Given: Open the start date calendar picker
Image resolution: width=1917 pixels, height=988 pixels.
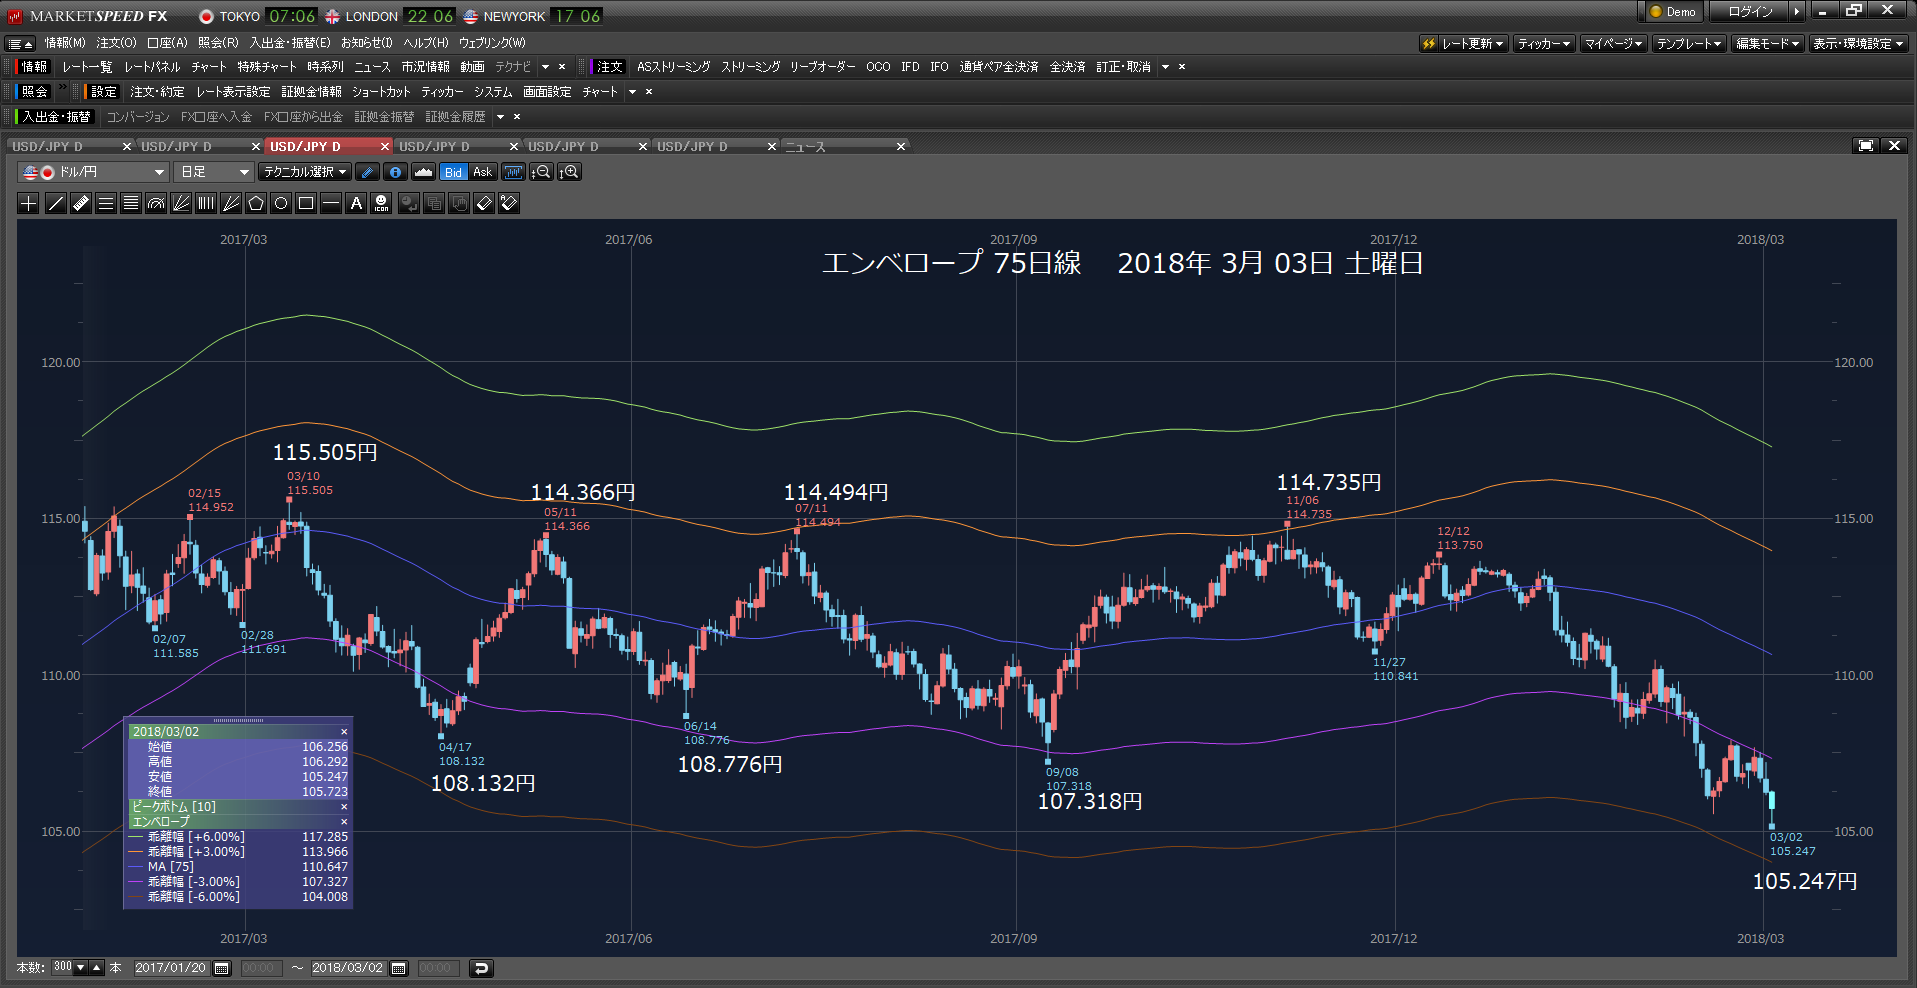Looking at the screenshot, I should 222,968.
